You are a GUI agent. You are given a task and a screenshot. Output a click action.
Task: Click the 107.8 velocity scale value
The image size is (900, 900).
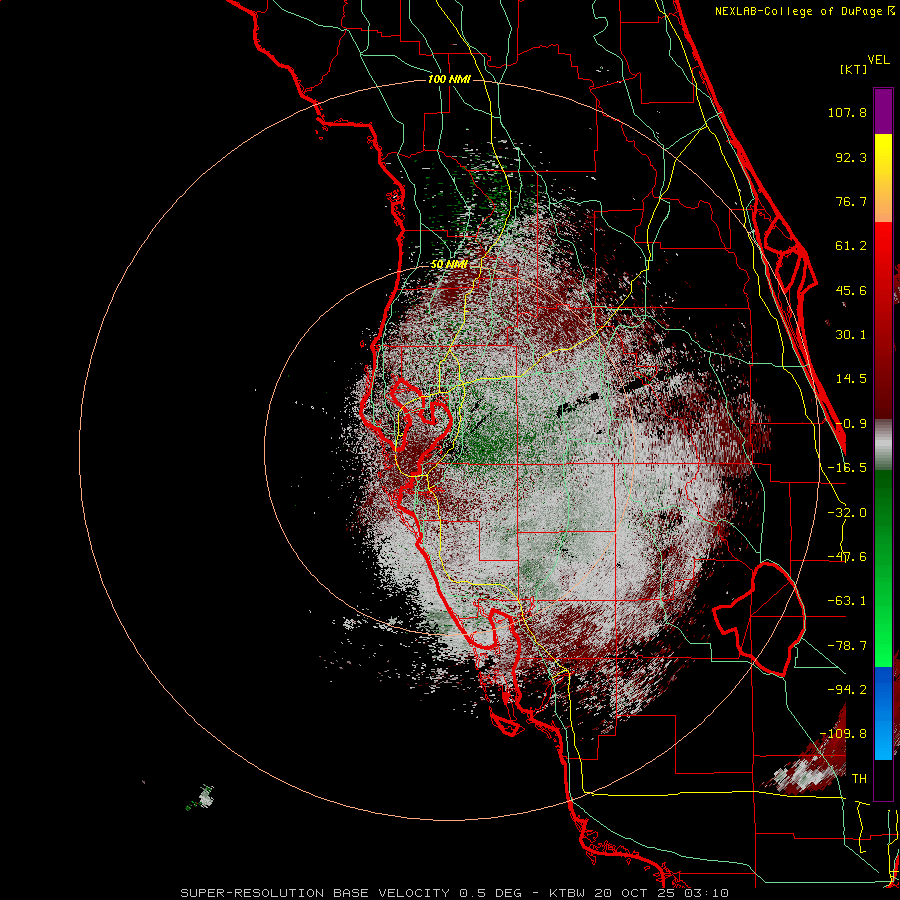coord(847,112)
